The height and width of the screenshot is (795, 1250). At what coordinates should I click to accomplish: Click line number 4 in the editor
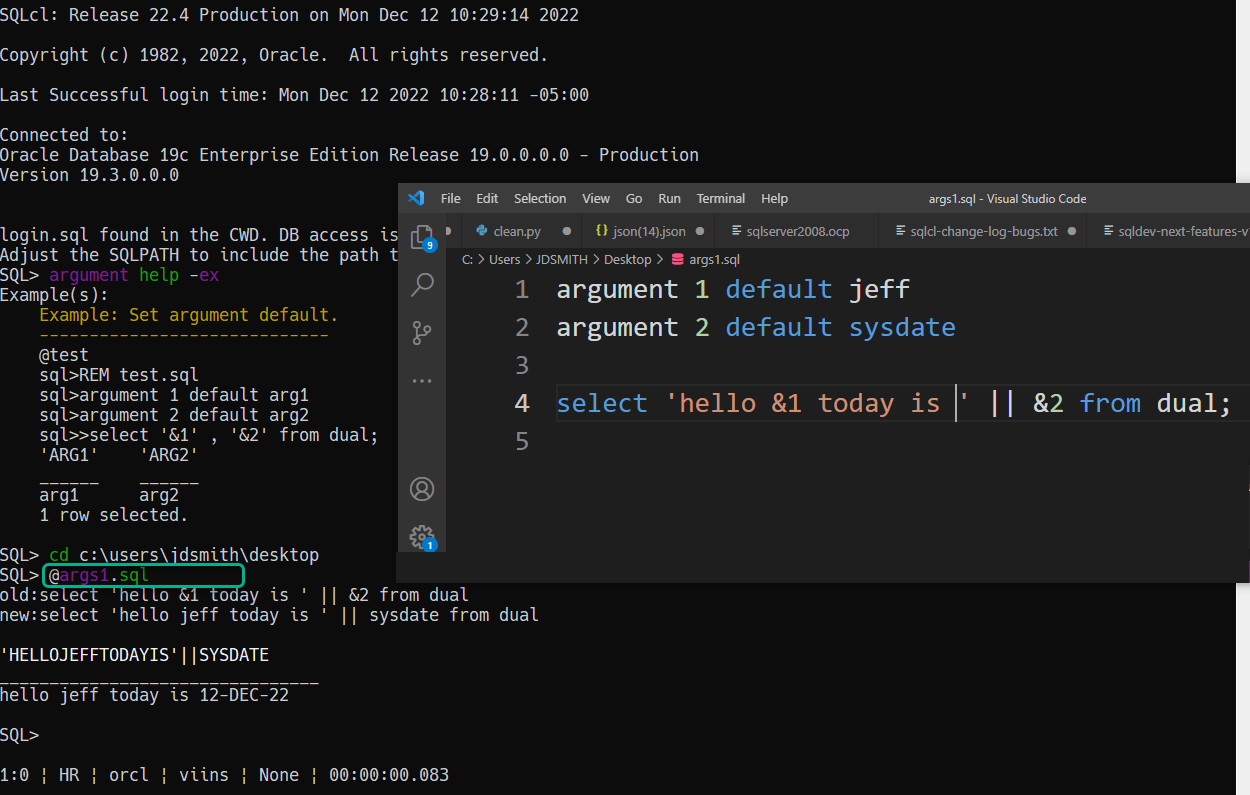[522, 404]
